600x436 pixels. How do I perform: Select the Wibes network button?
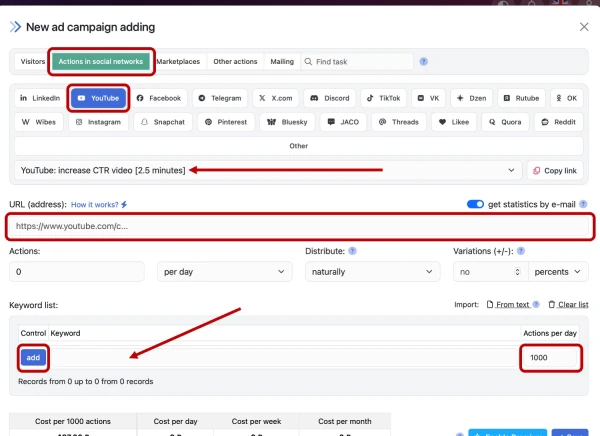coord(39,122)
